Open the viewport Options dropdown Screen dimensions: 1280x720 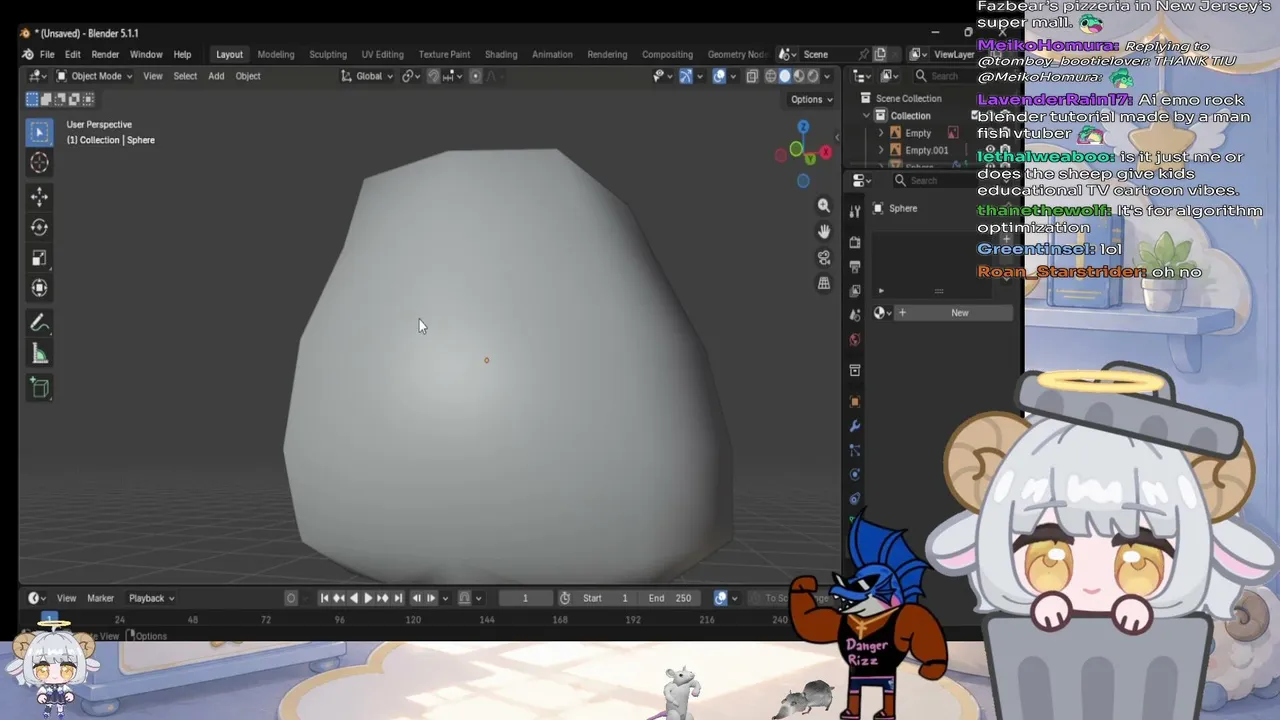click(x=811, y=99)
